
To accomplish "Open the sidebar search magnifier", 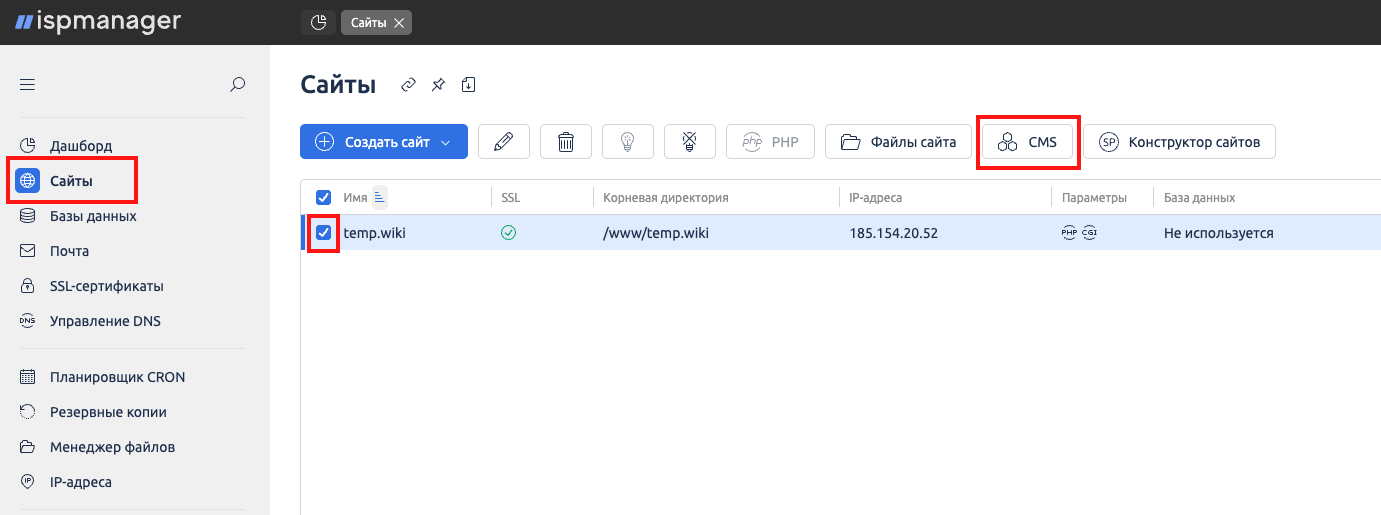I will 237,85.
